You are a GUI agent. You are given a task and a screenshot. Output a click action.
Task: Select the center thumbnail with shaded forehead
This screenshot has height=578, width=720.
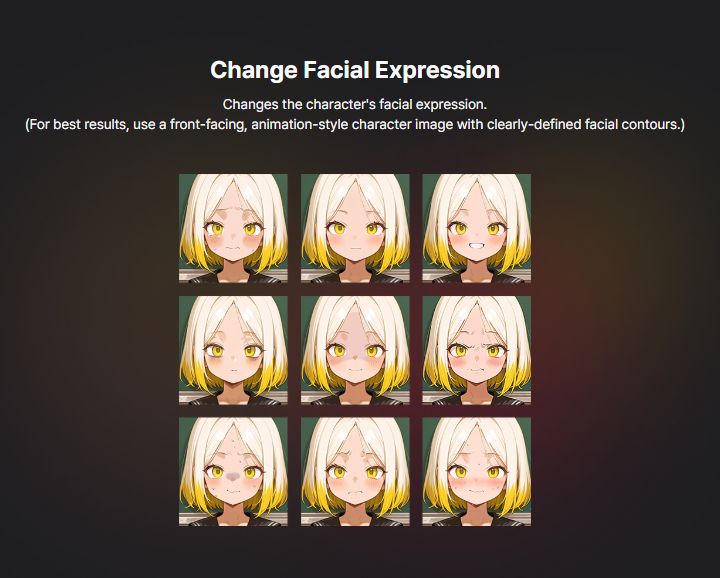(x=355, y=350)
